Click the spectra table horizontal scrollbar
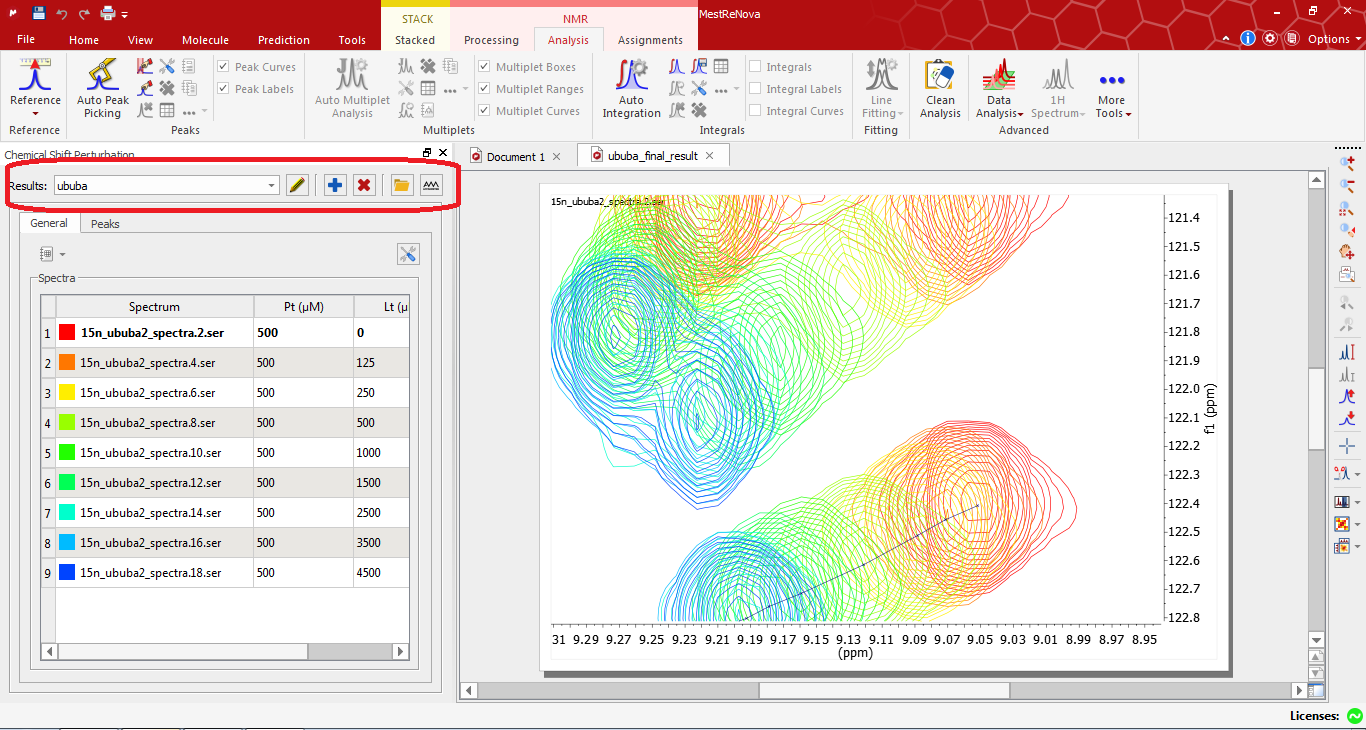This screenshot has height=730, width=1366. click(225, 651)
